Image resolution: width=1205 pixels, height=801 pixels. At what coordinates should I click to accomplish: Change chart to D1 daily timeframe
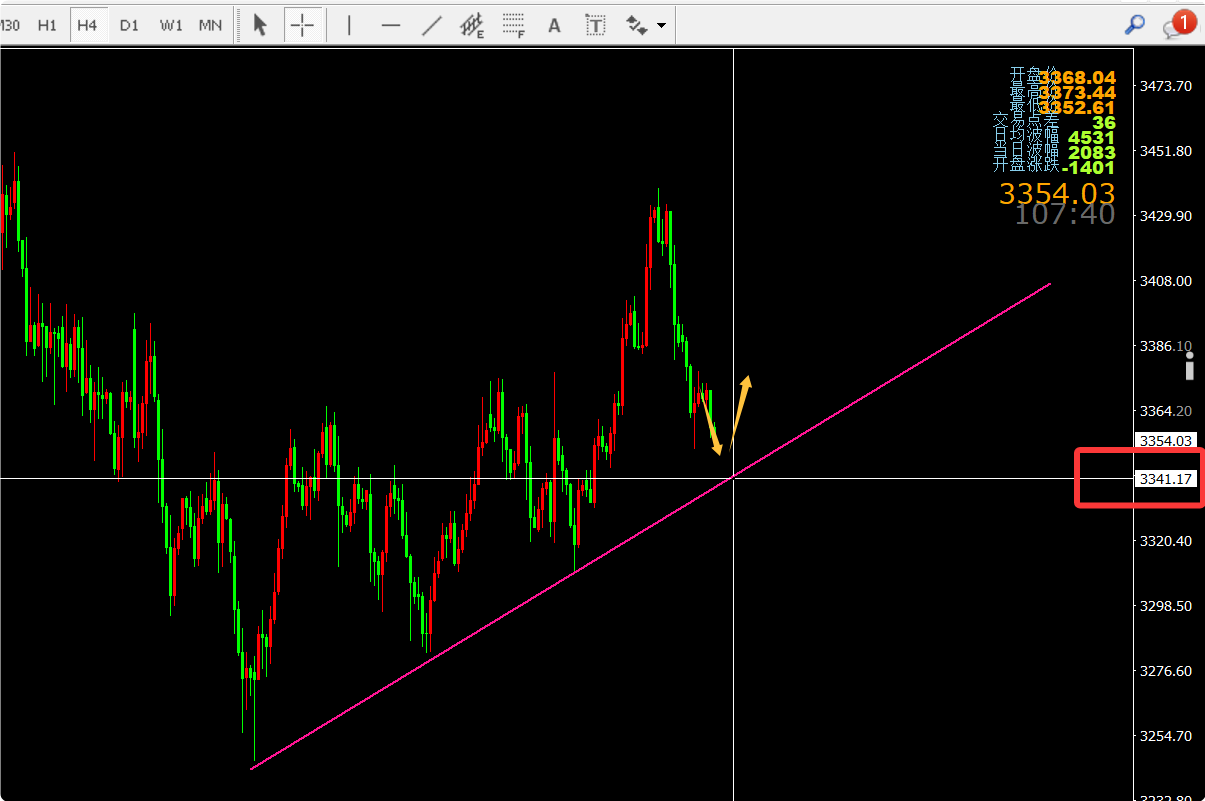click(x=129, y=25)
